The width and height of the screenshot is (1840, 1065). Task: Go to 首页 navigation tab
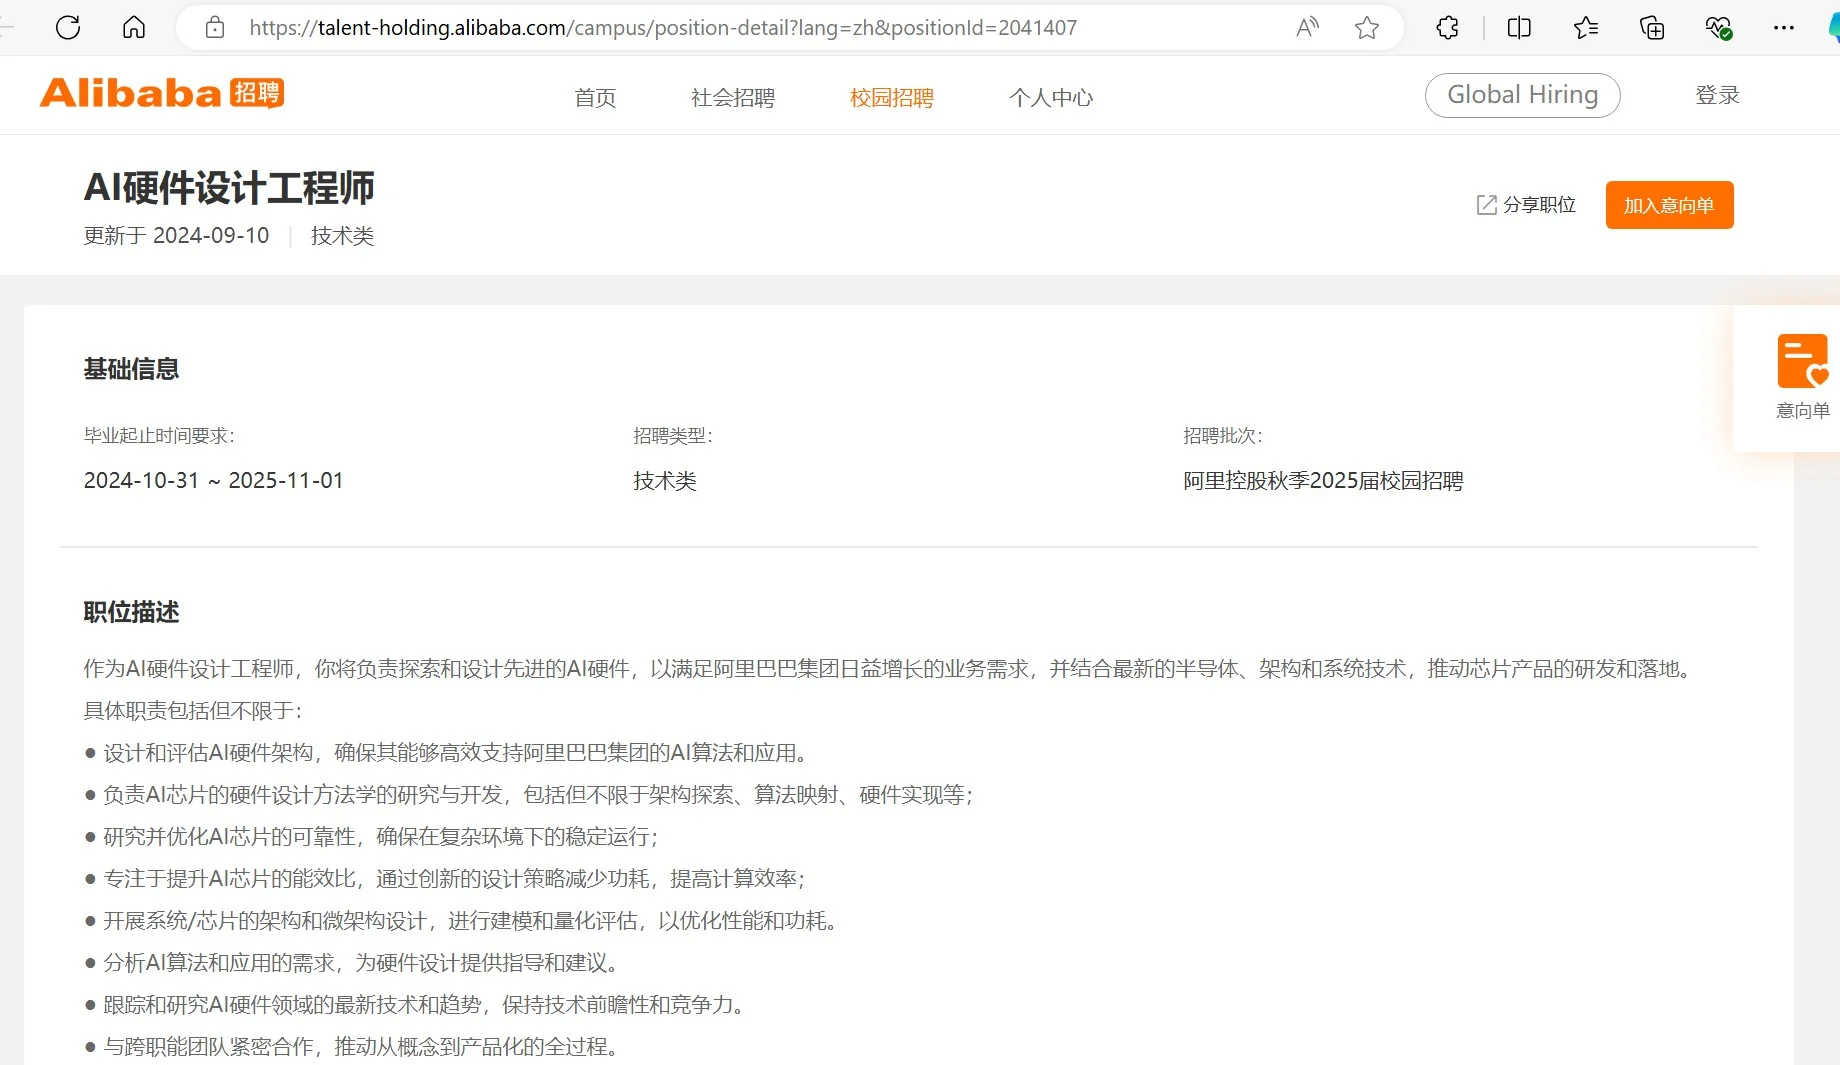tap(595, 98)
